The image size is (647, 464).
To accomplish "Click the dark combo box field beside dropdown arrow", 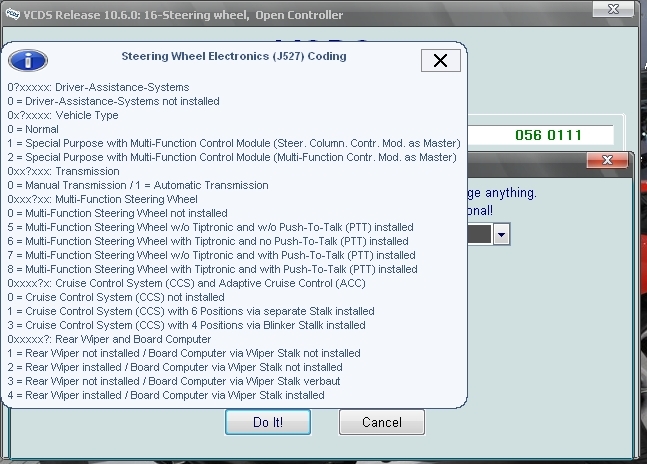I will (479, 235).
